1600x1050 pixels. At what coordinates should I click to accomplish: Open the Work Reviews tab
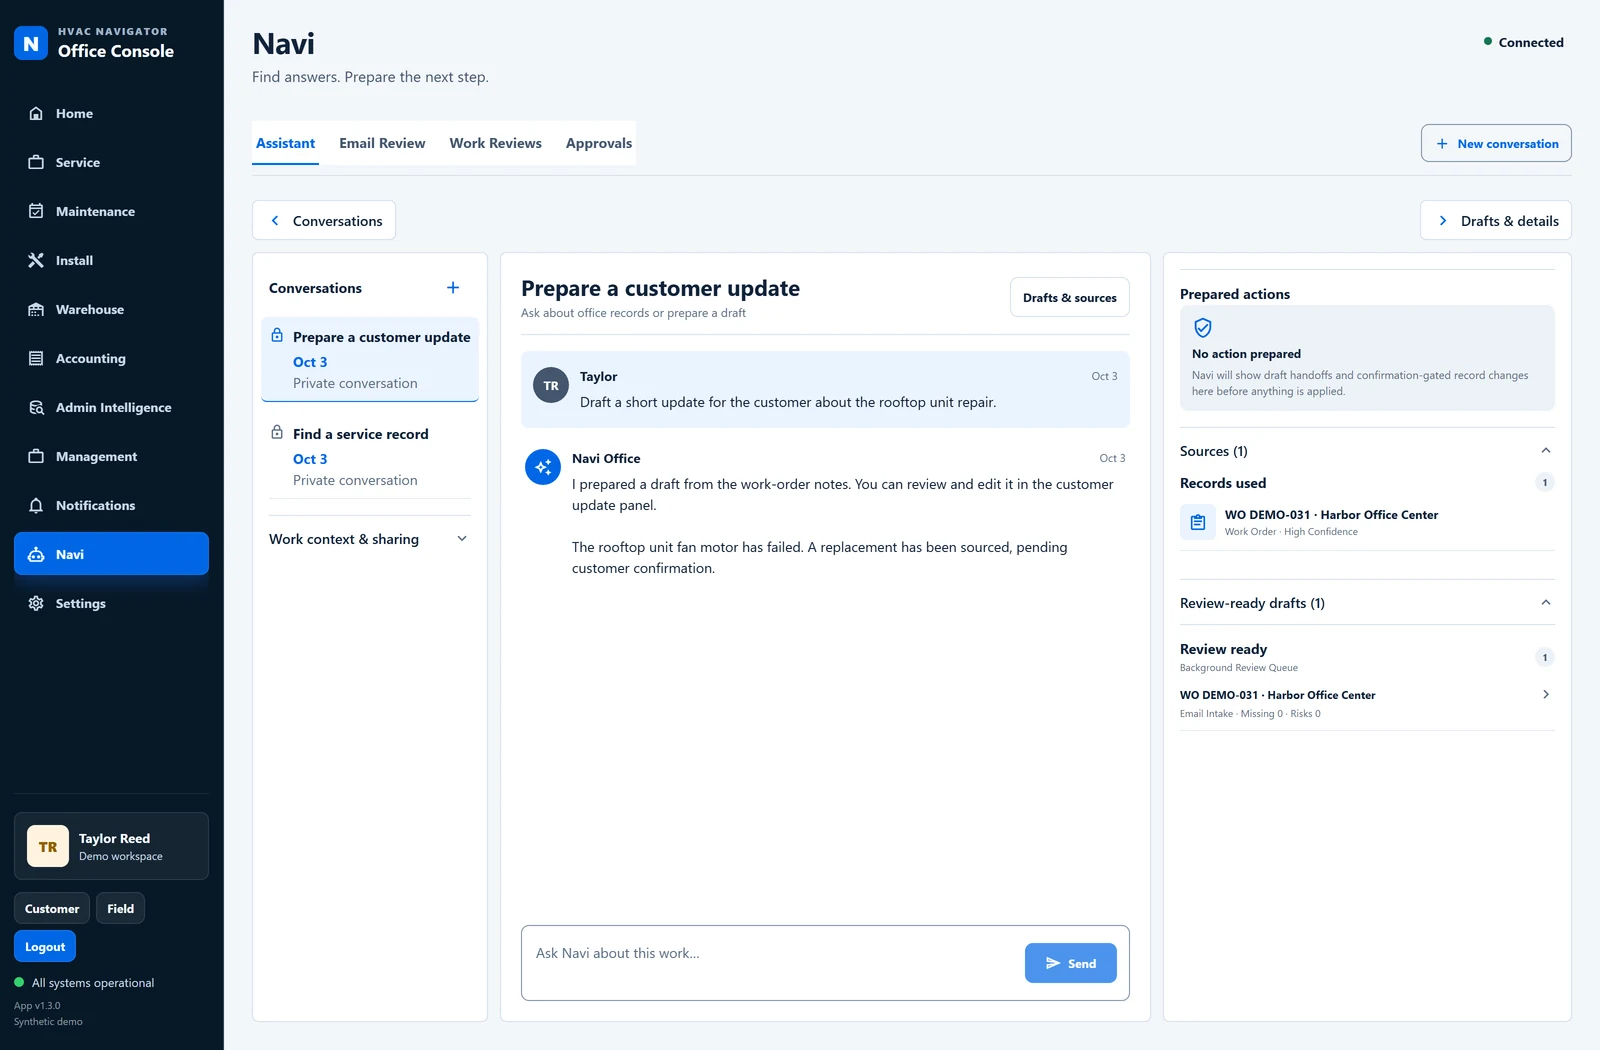coord(496,143)
